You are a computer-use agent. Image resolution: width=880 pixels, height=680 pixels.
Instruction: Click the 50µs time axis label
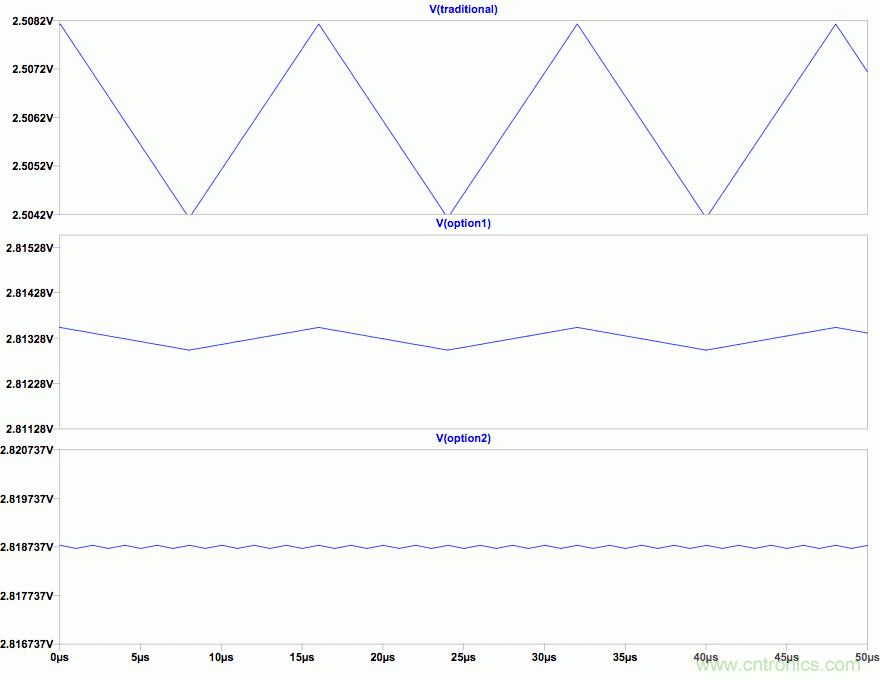866,658
